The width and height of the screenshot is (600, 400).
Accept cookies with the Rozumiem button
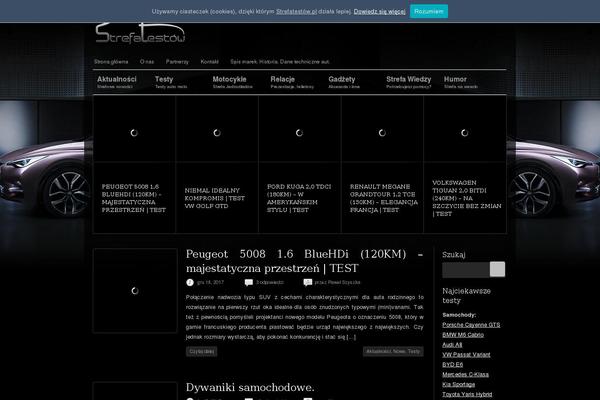tap(429, 11)
